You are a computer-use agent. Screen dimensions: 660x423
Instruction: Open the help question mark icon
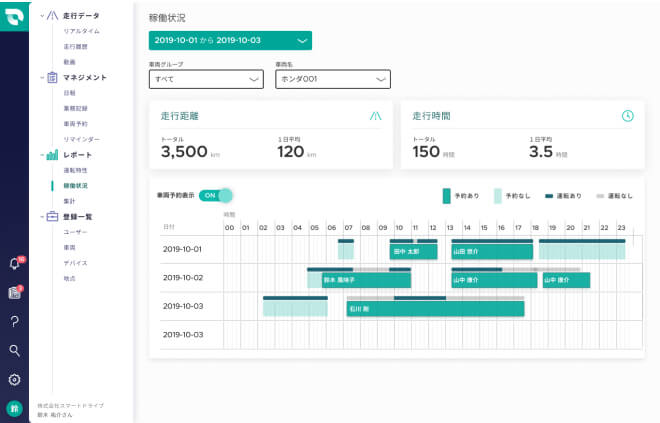[14, 322]
